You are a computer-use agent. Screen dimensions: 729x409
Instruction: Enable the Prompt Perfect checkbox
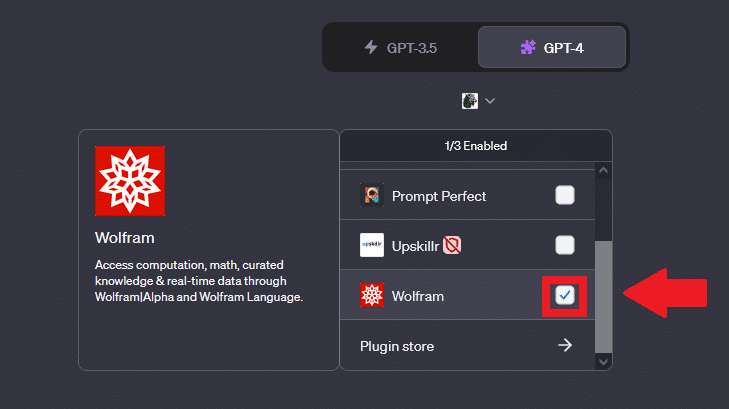click(565, 195)
